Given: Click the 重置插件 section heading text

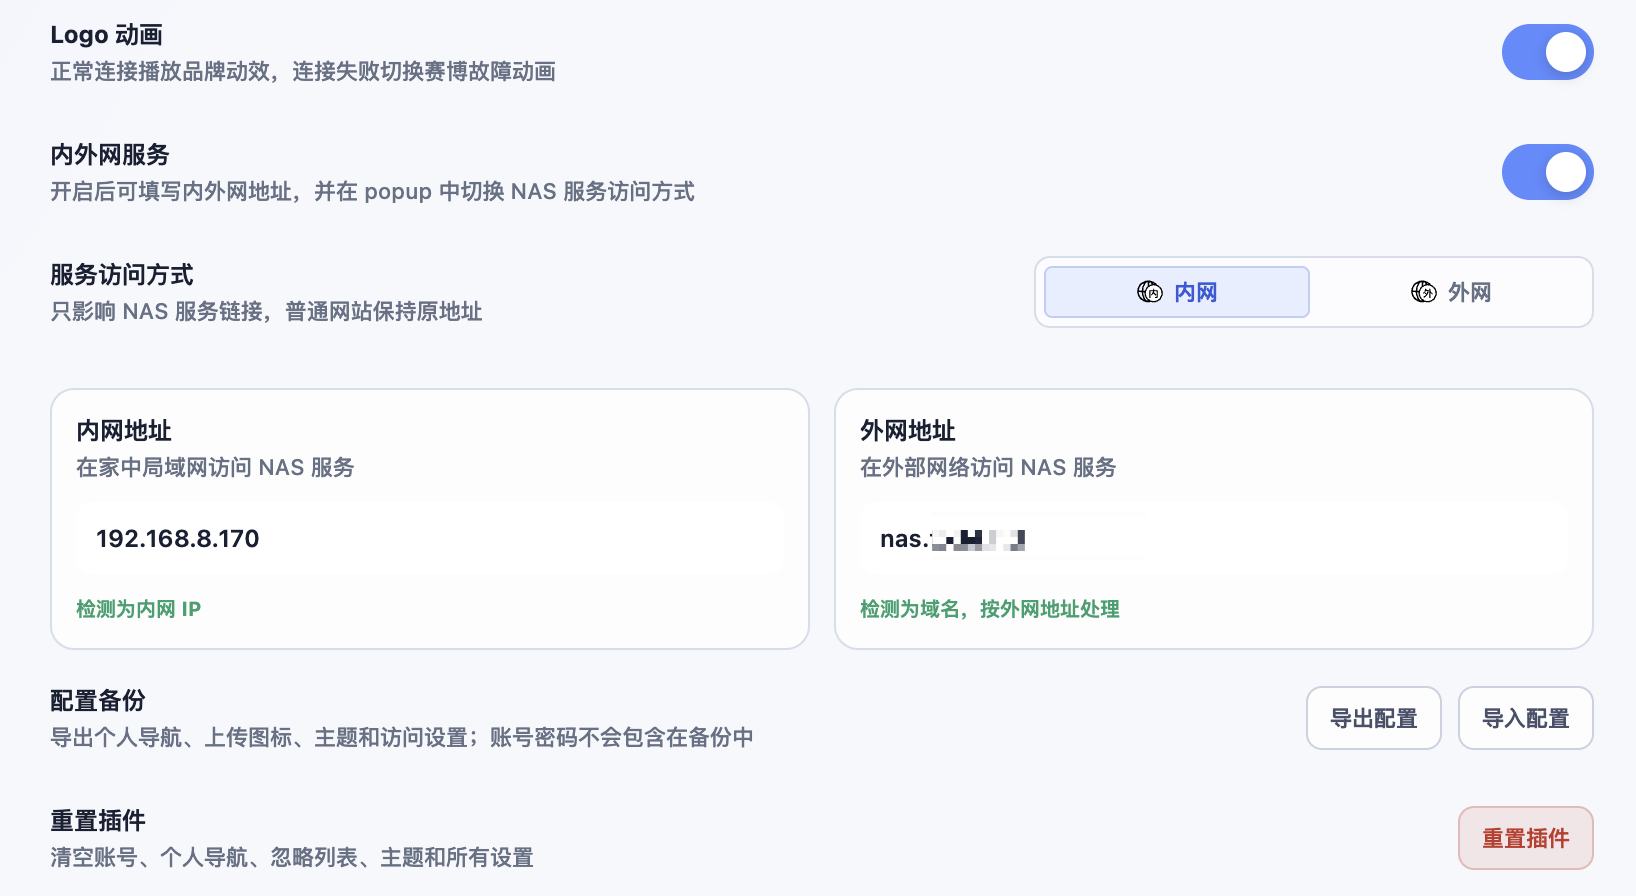Looking at the screenshot, I should [98, 821].
